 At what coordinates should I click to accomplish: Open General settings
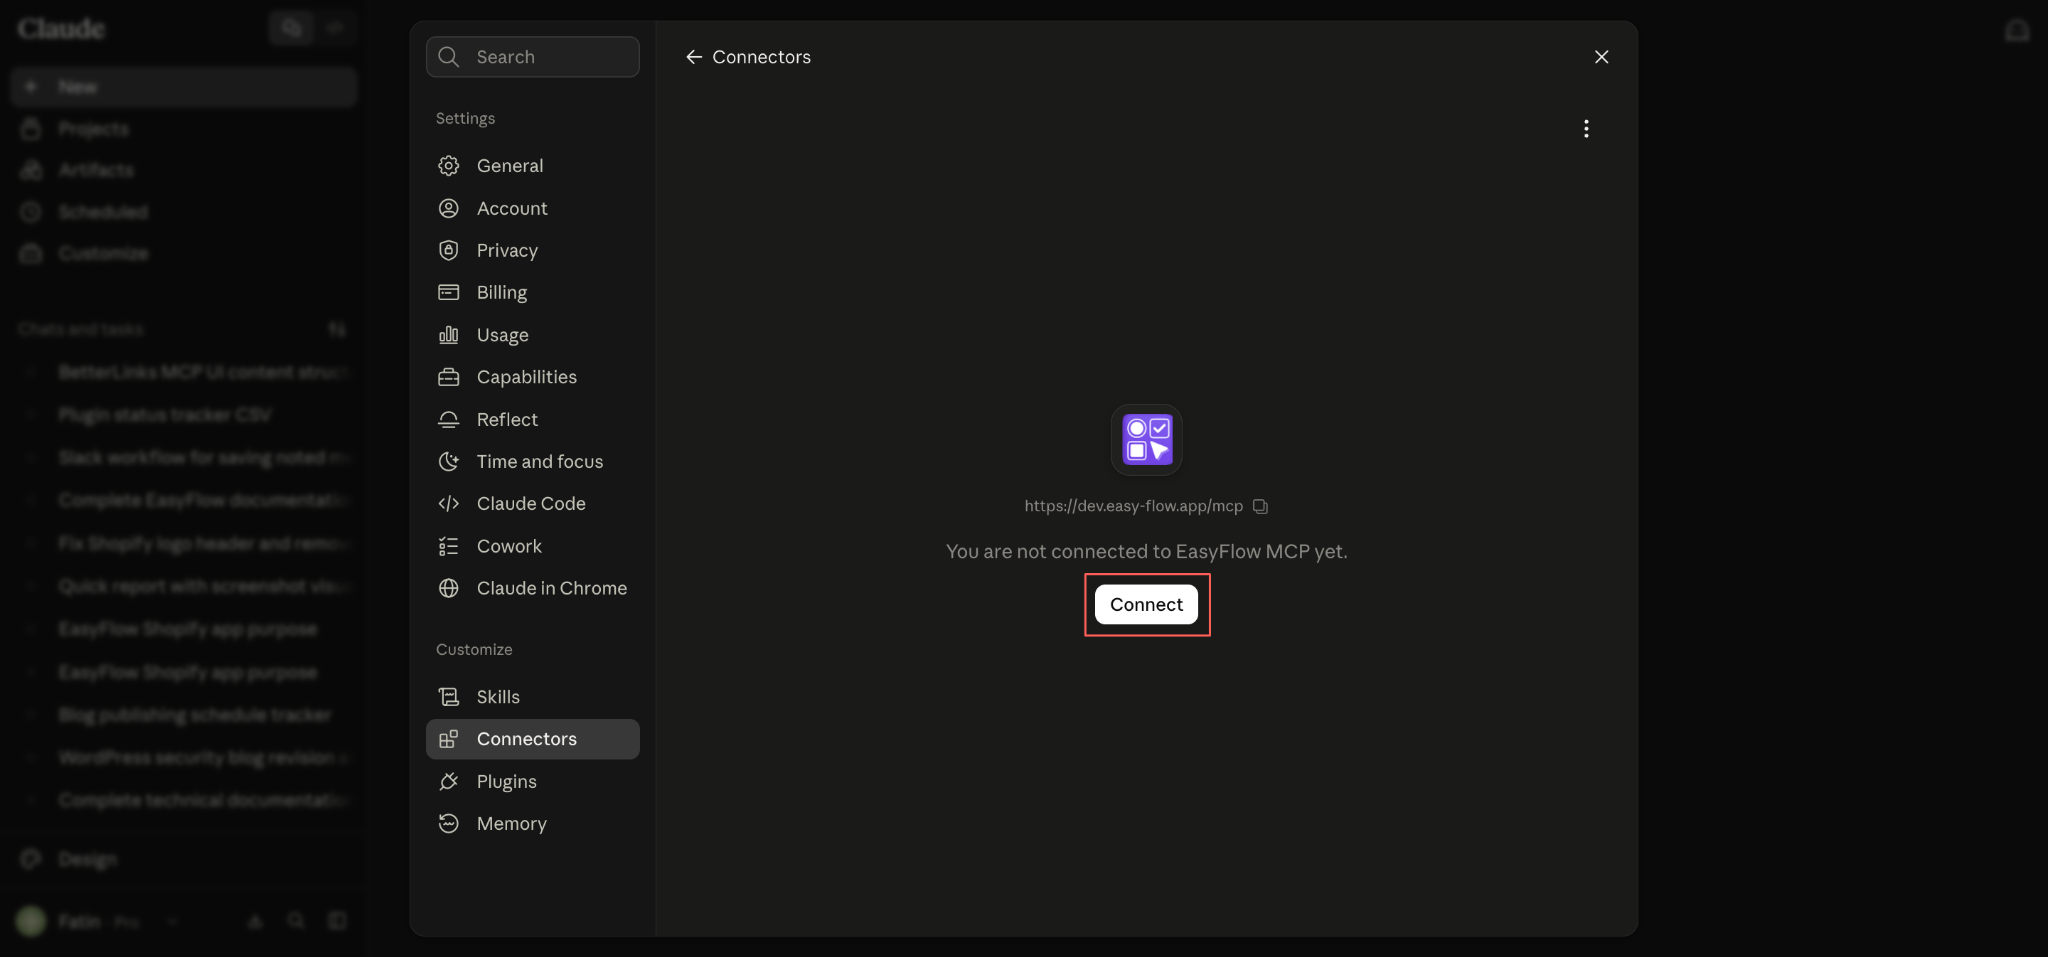coord(533,166)
